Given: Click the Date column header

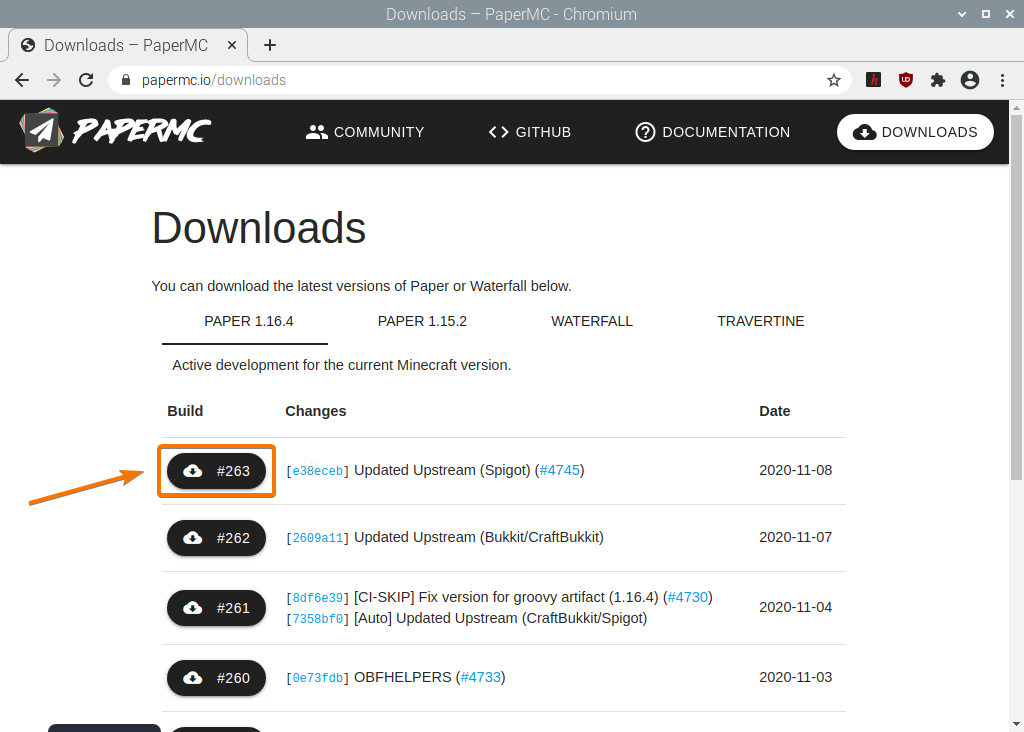Looking at the screenshot, I should 775,411.
